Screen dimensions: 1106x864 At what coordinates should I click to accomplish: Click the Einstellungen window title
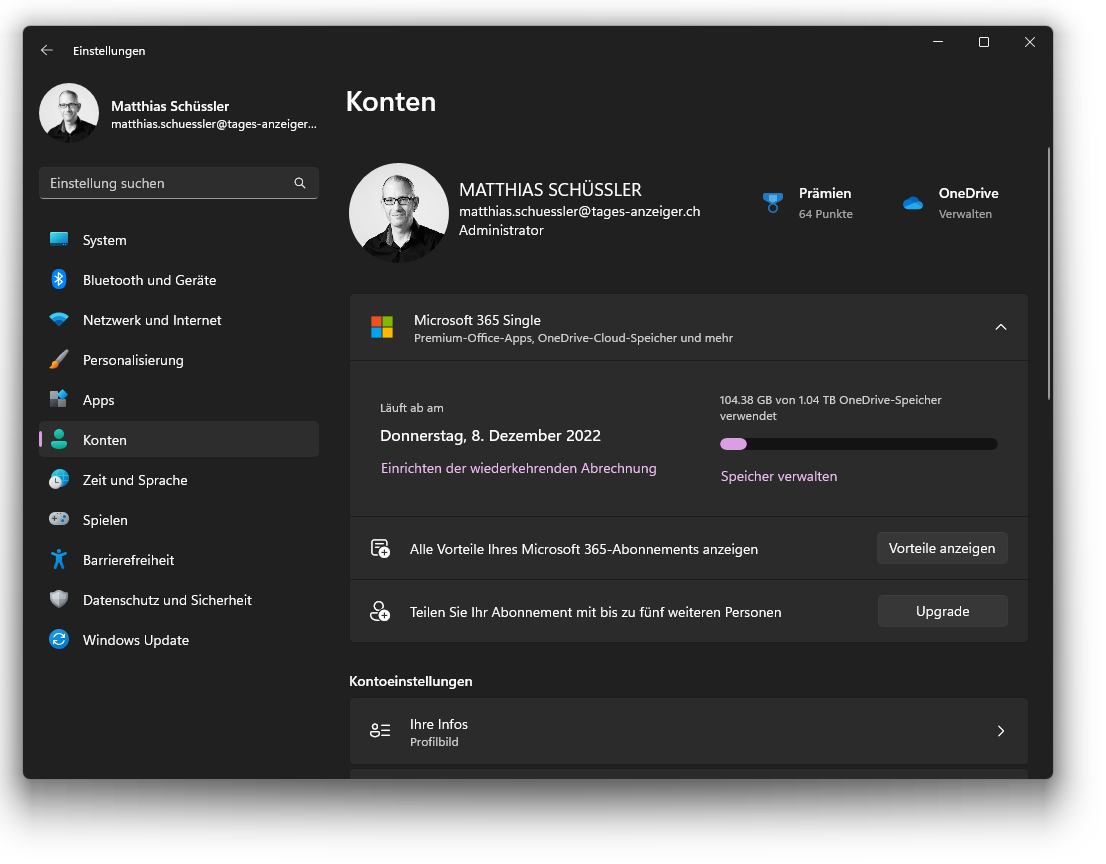(109, 51)
